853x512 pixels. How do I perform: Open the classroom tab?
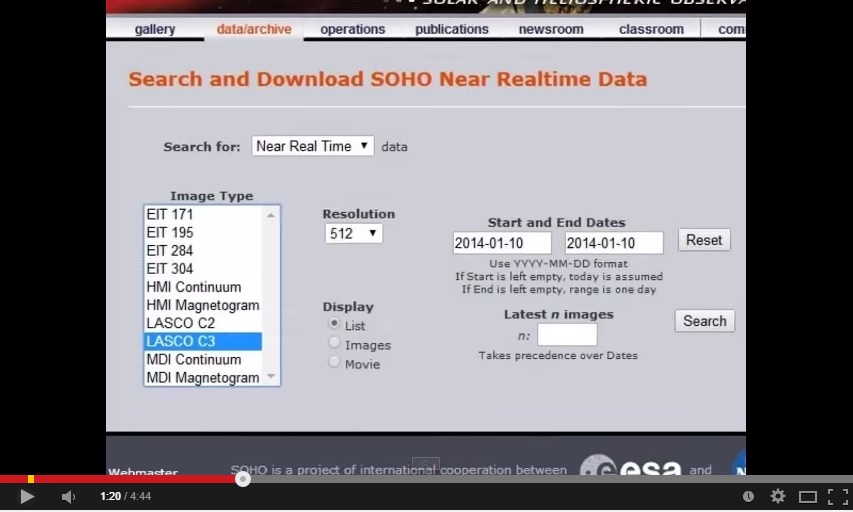(x=651, y=29)
